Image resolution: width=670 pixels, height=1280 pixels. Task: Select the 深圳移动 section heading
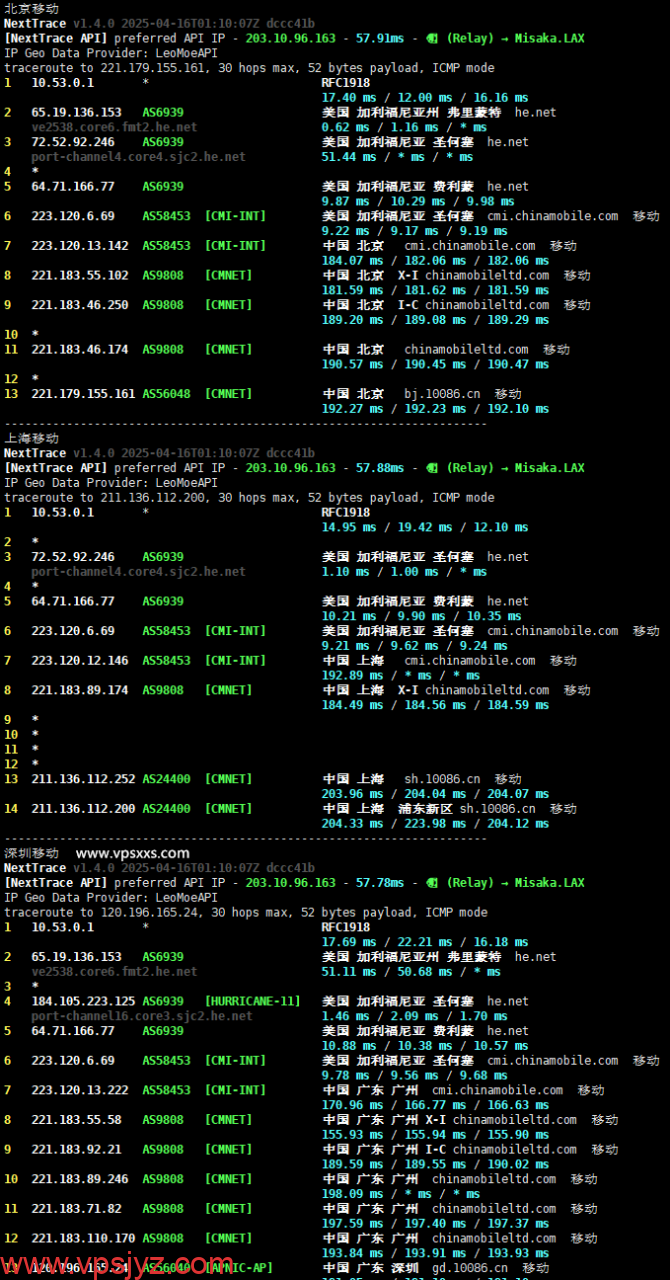[31, 853]
